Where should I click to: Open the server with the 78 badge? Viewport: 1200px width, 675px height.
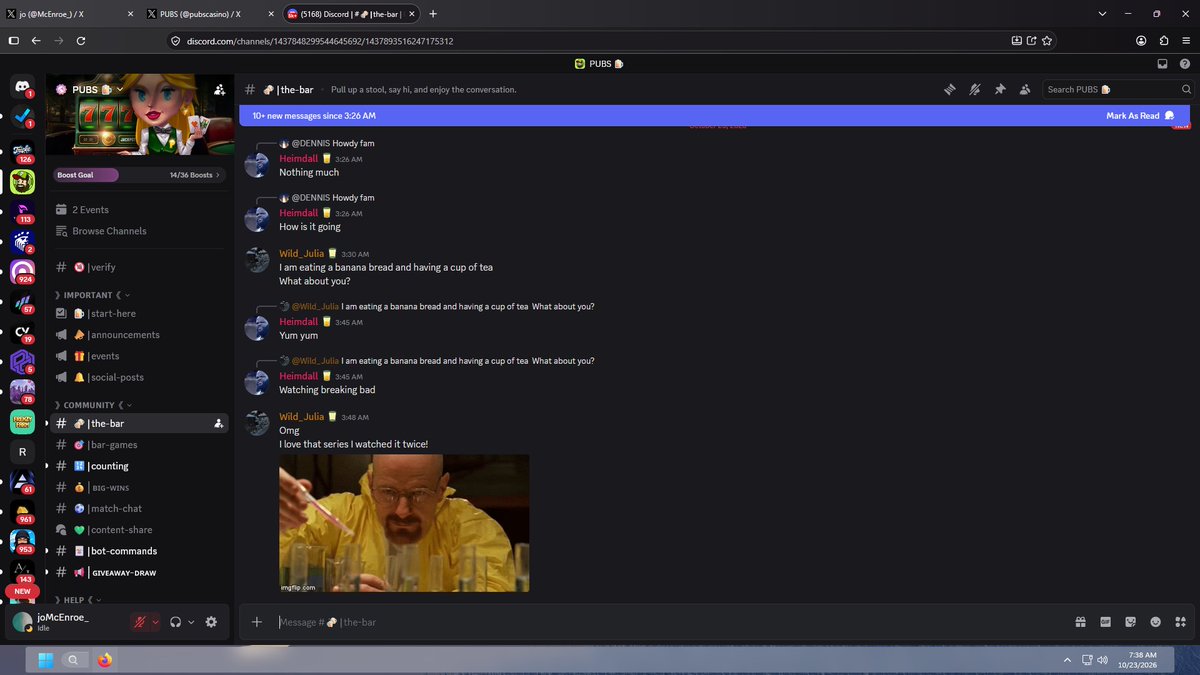click(x=22, y=391)
